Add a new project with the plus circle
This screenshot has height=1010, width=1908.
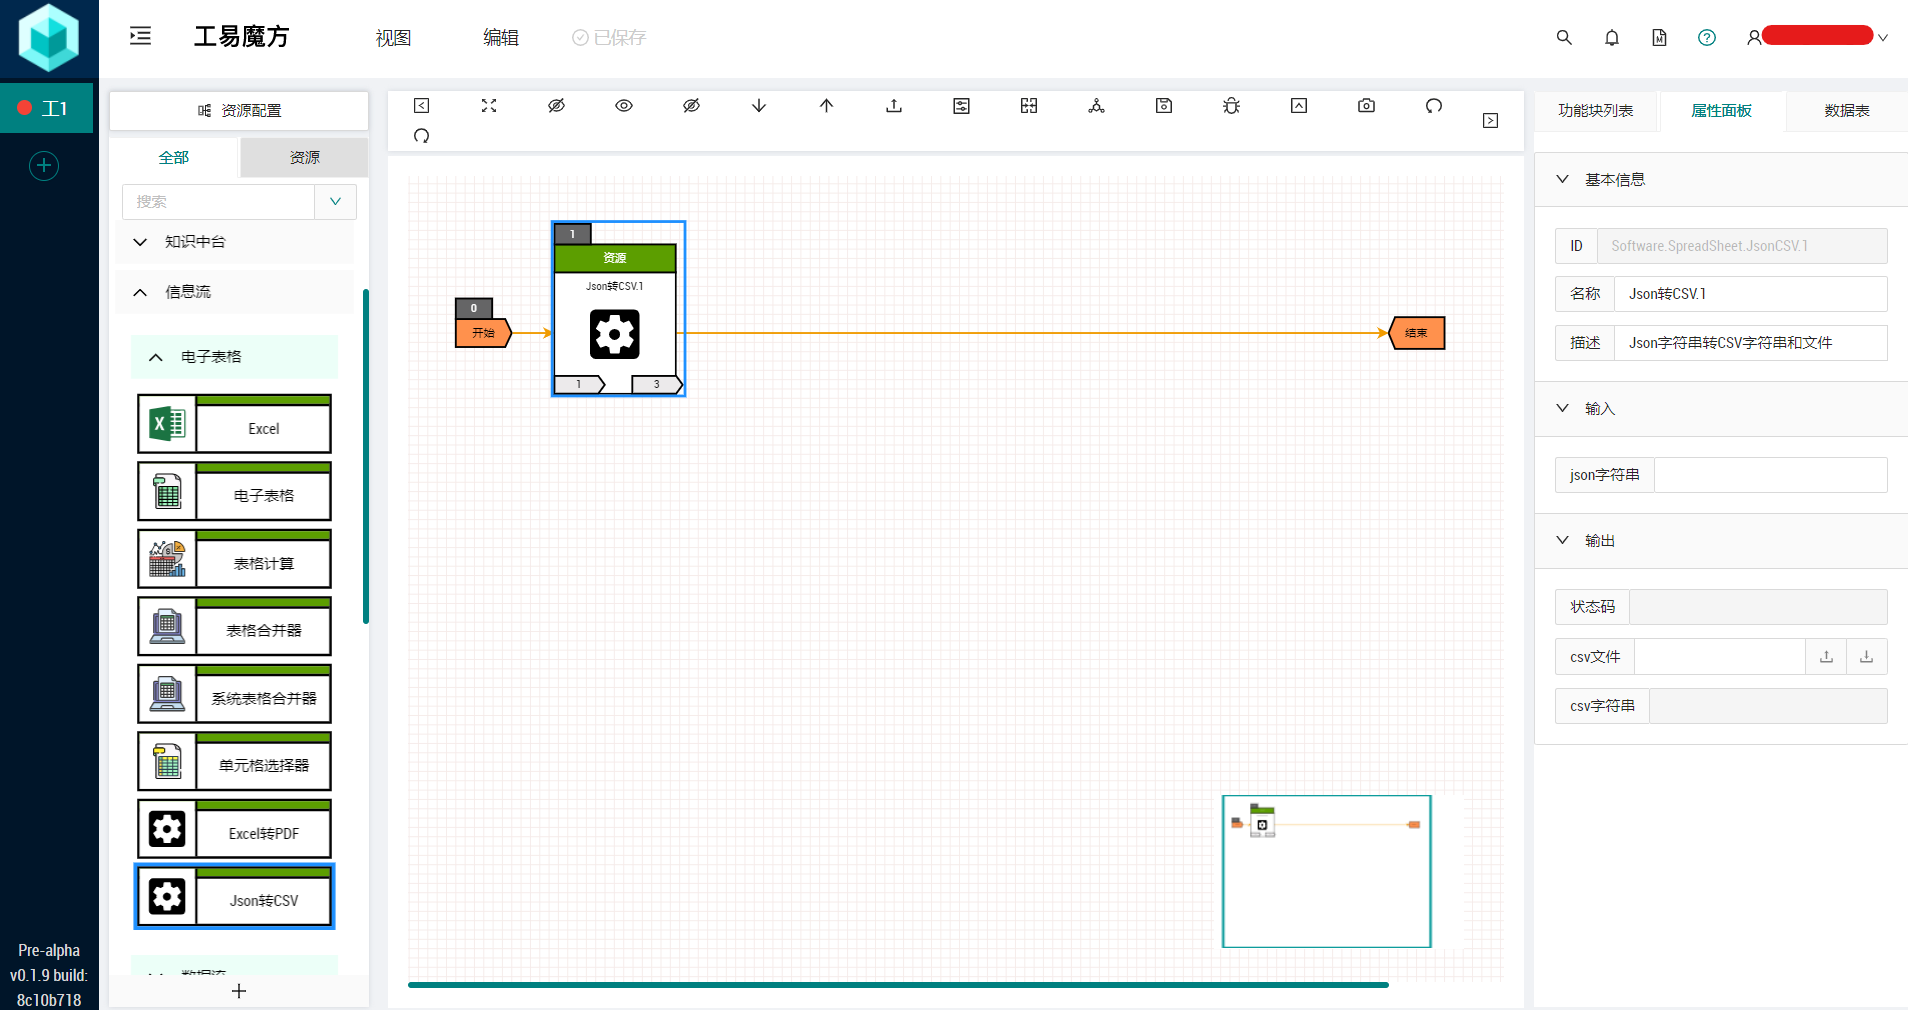pyautogui.click(x=44, y=166)
